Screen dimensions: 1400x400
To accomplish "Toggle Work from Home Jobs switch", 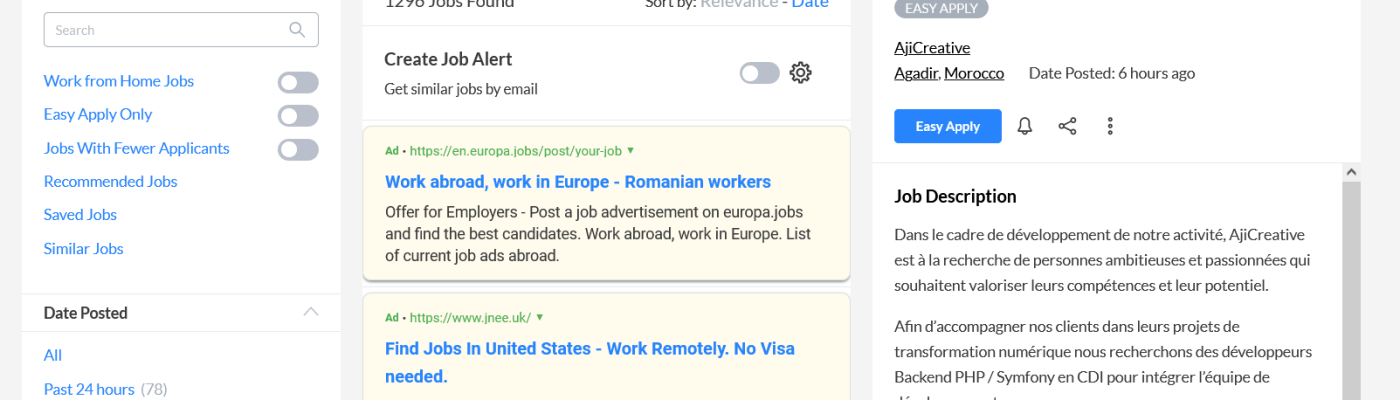I will tap(298, 83).
